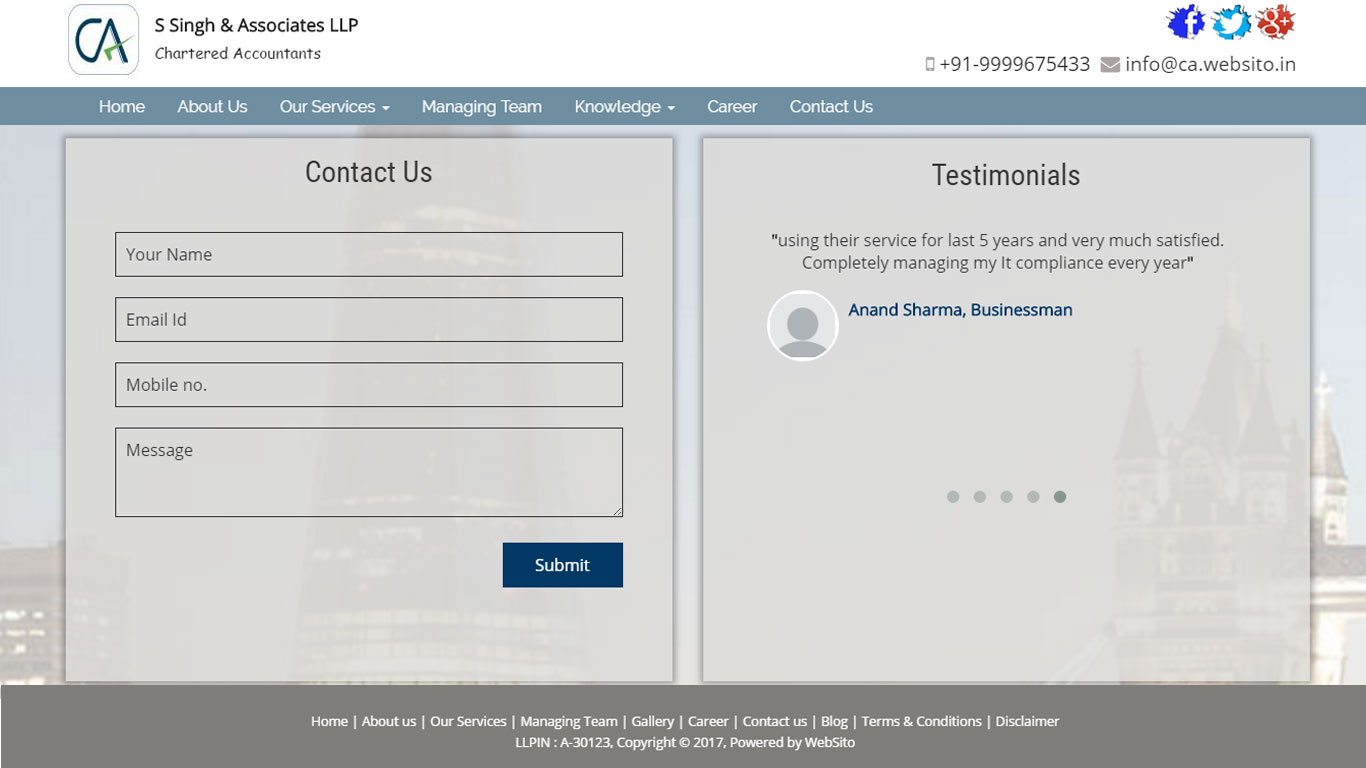
Task: Open the footer Career link
Action: pyautogui.click(x=708, y=721)
